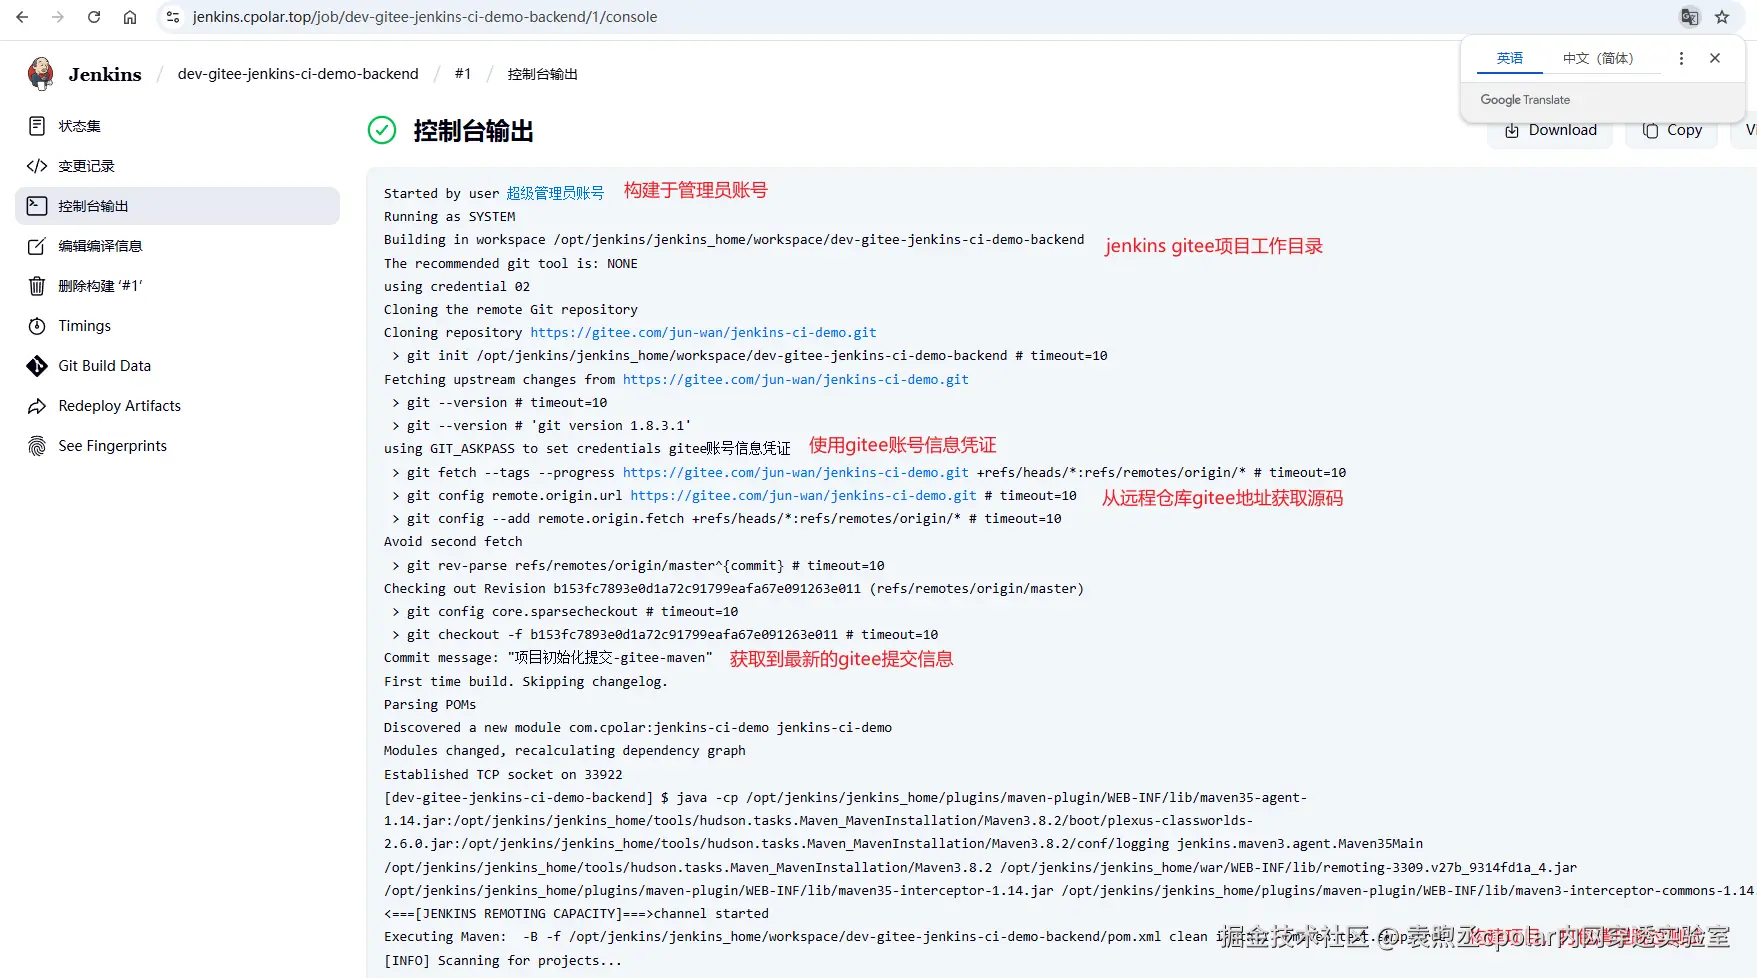Click the Redeploy Artifacts arrow icon
The image size is (1757, 978).
click(37, 406)
